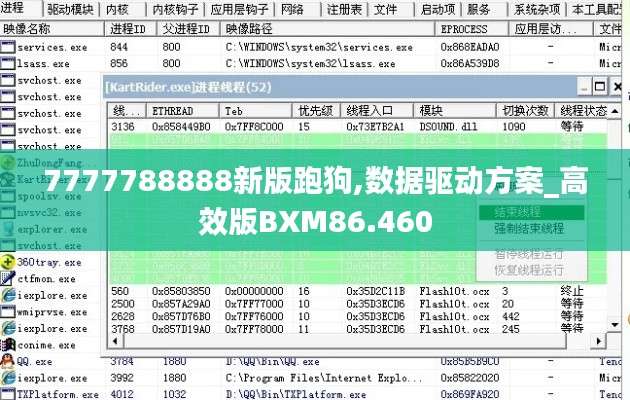Click thread entry address 0x73E7B2A1
Image resolution: width=630 pixels, height=400 pixels.
[x=375, y=127]
